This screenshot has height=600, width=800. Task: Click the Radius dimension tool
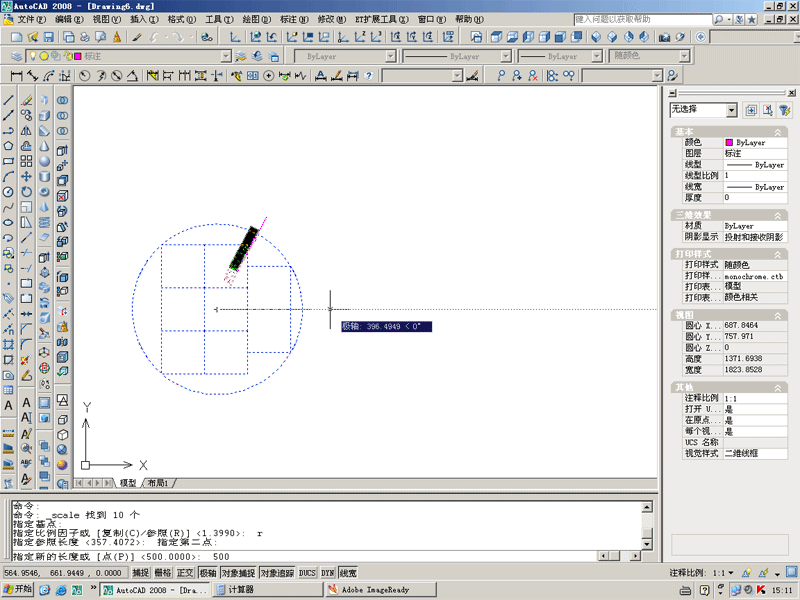85,76
